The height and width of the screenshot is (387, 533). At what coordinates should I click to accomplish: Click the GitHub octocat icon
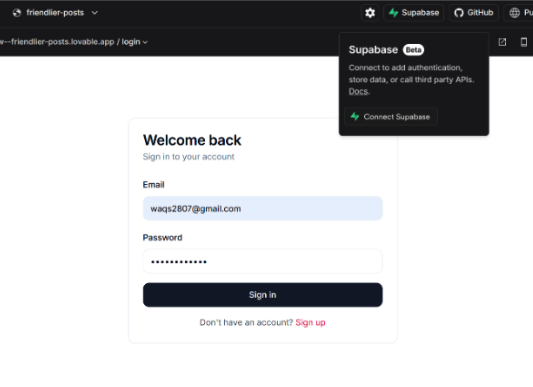[x=459, y=13]
